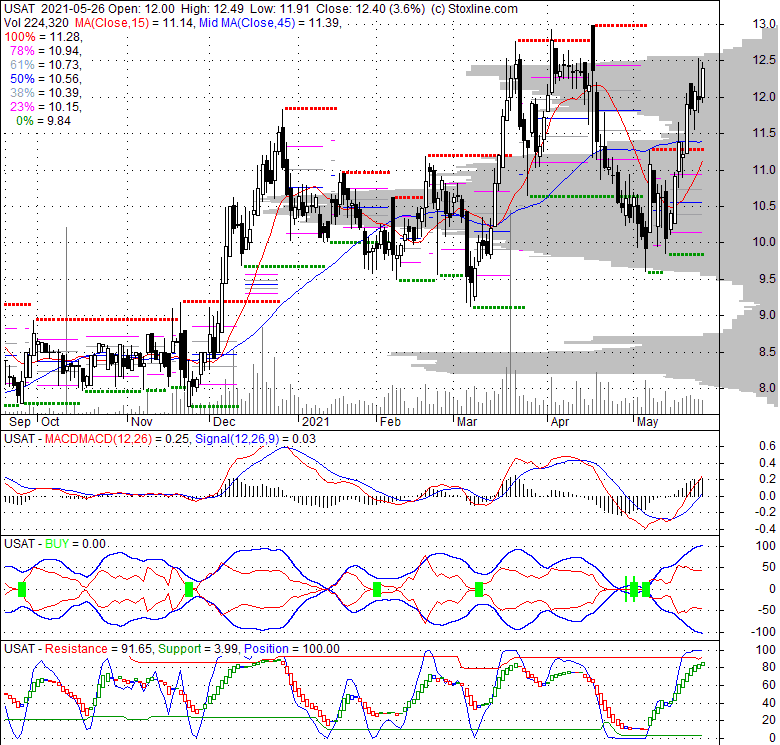The width and height of the screenshot is (780, 745).
Task: Click the 13.0 price axis label
Action: click(765, 24)
